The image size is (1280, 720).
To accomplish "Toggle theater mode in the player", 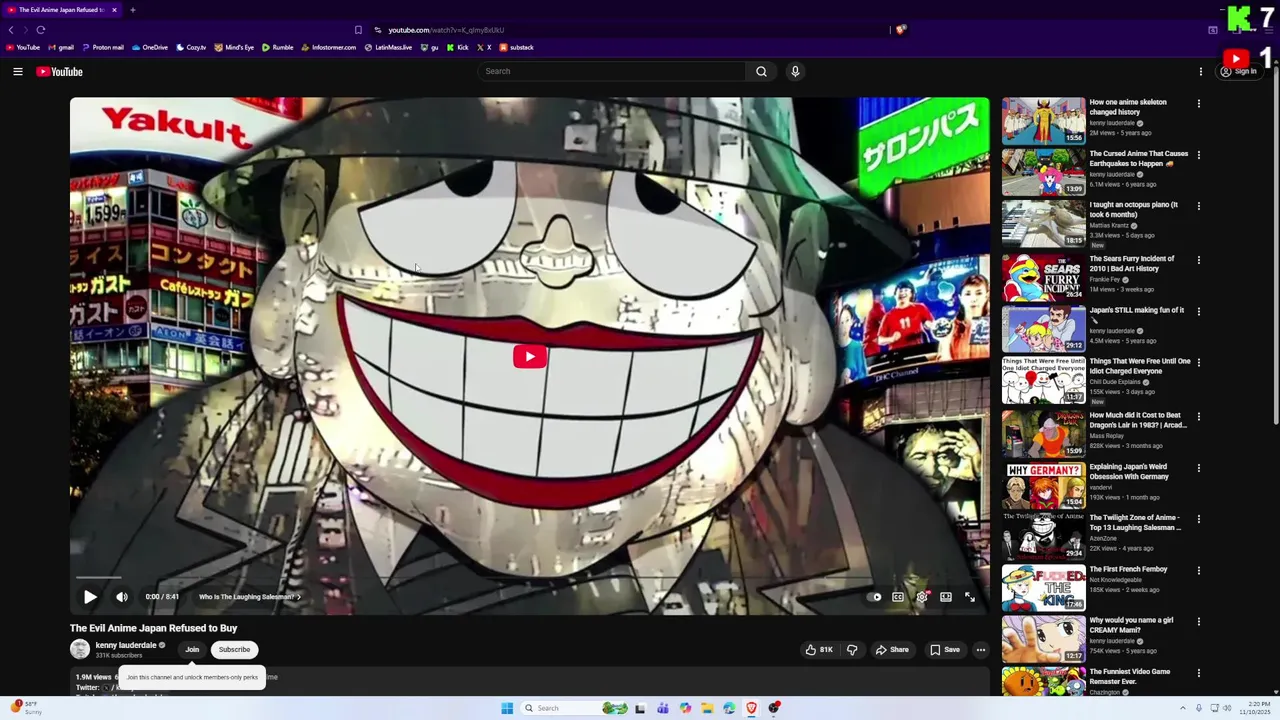I will click(x=946, y=597).
